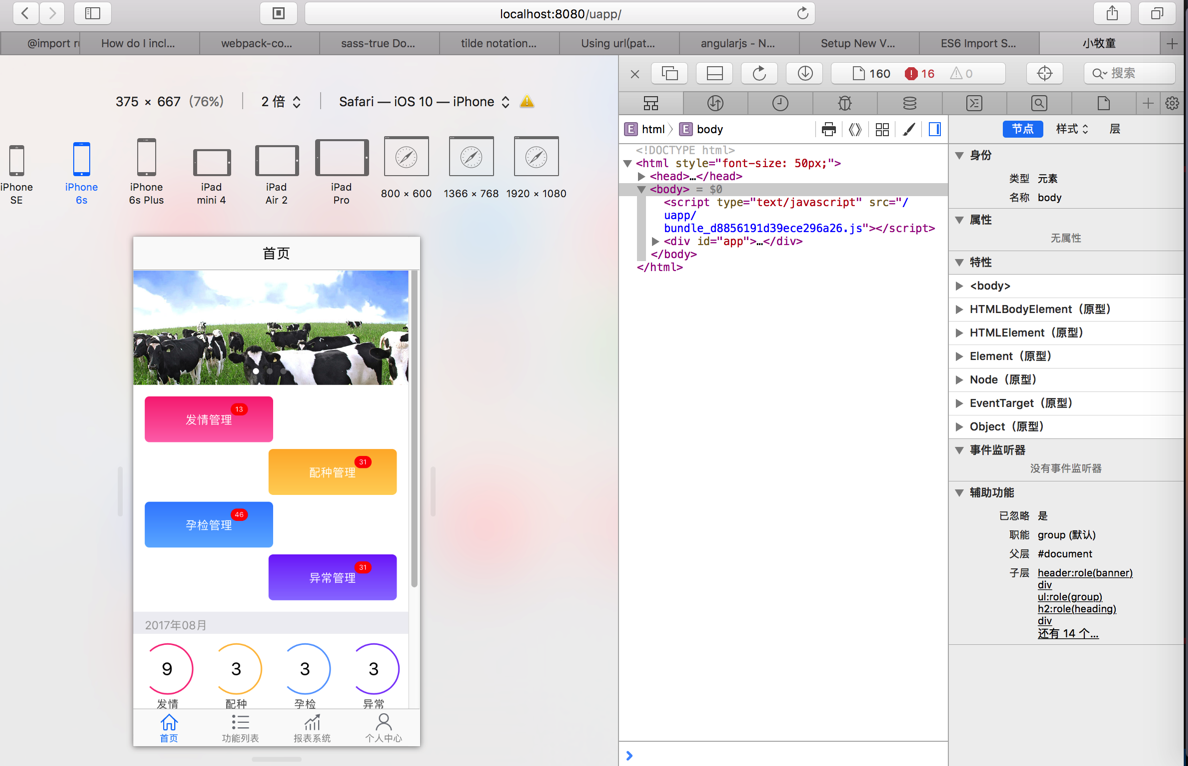This screenshot has height=766, width=1188.
Task: Add a new Safari tab
Action: (1173, 43)
